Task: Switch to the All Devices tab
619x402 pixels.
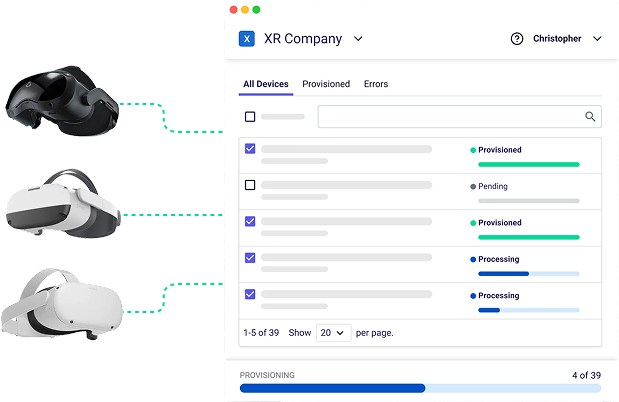Action: (x=266, y=84)
